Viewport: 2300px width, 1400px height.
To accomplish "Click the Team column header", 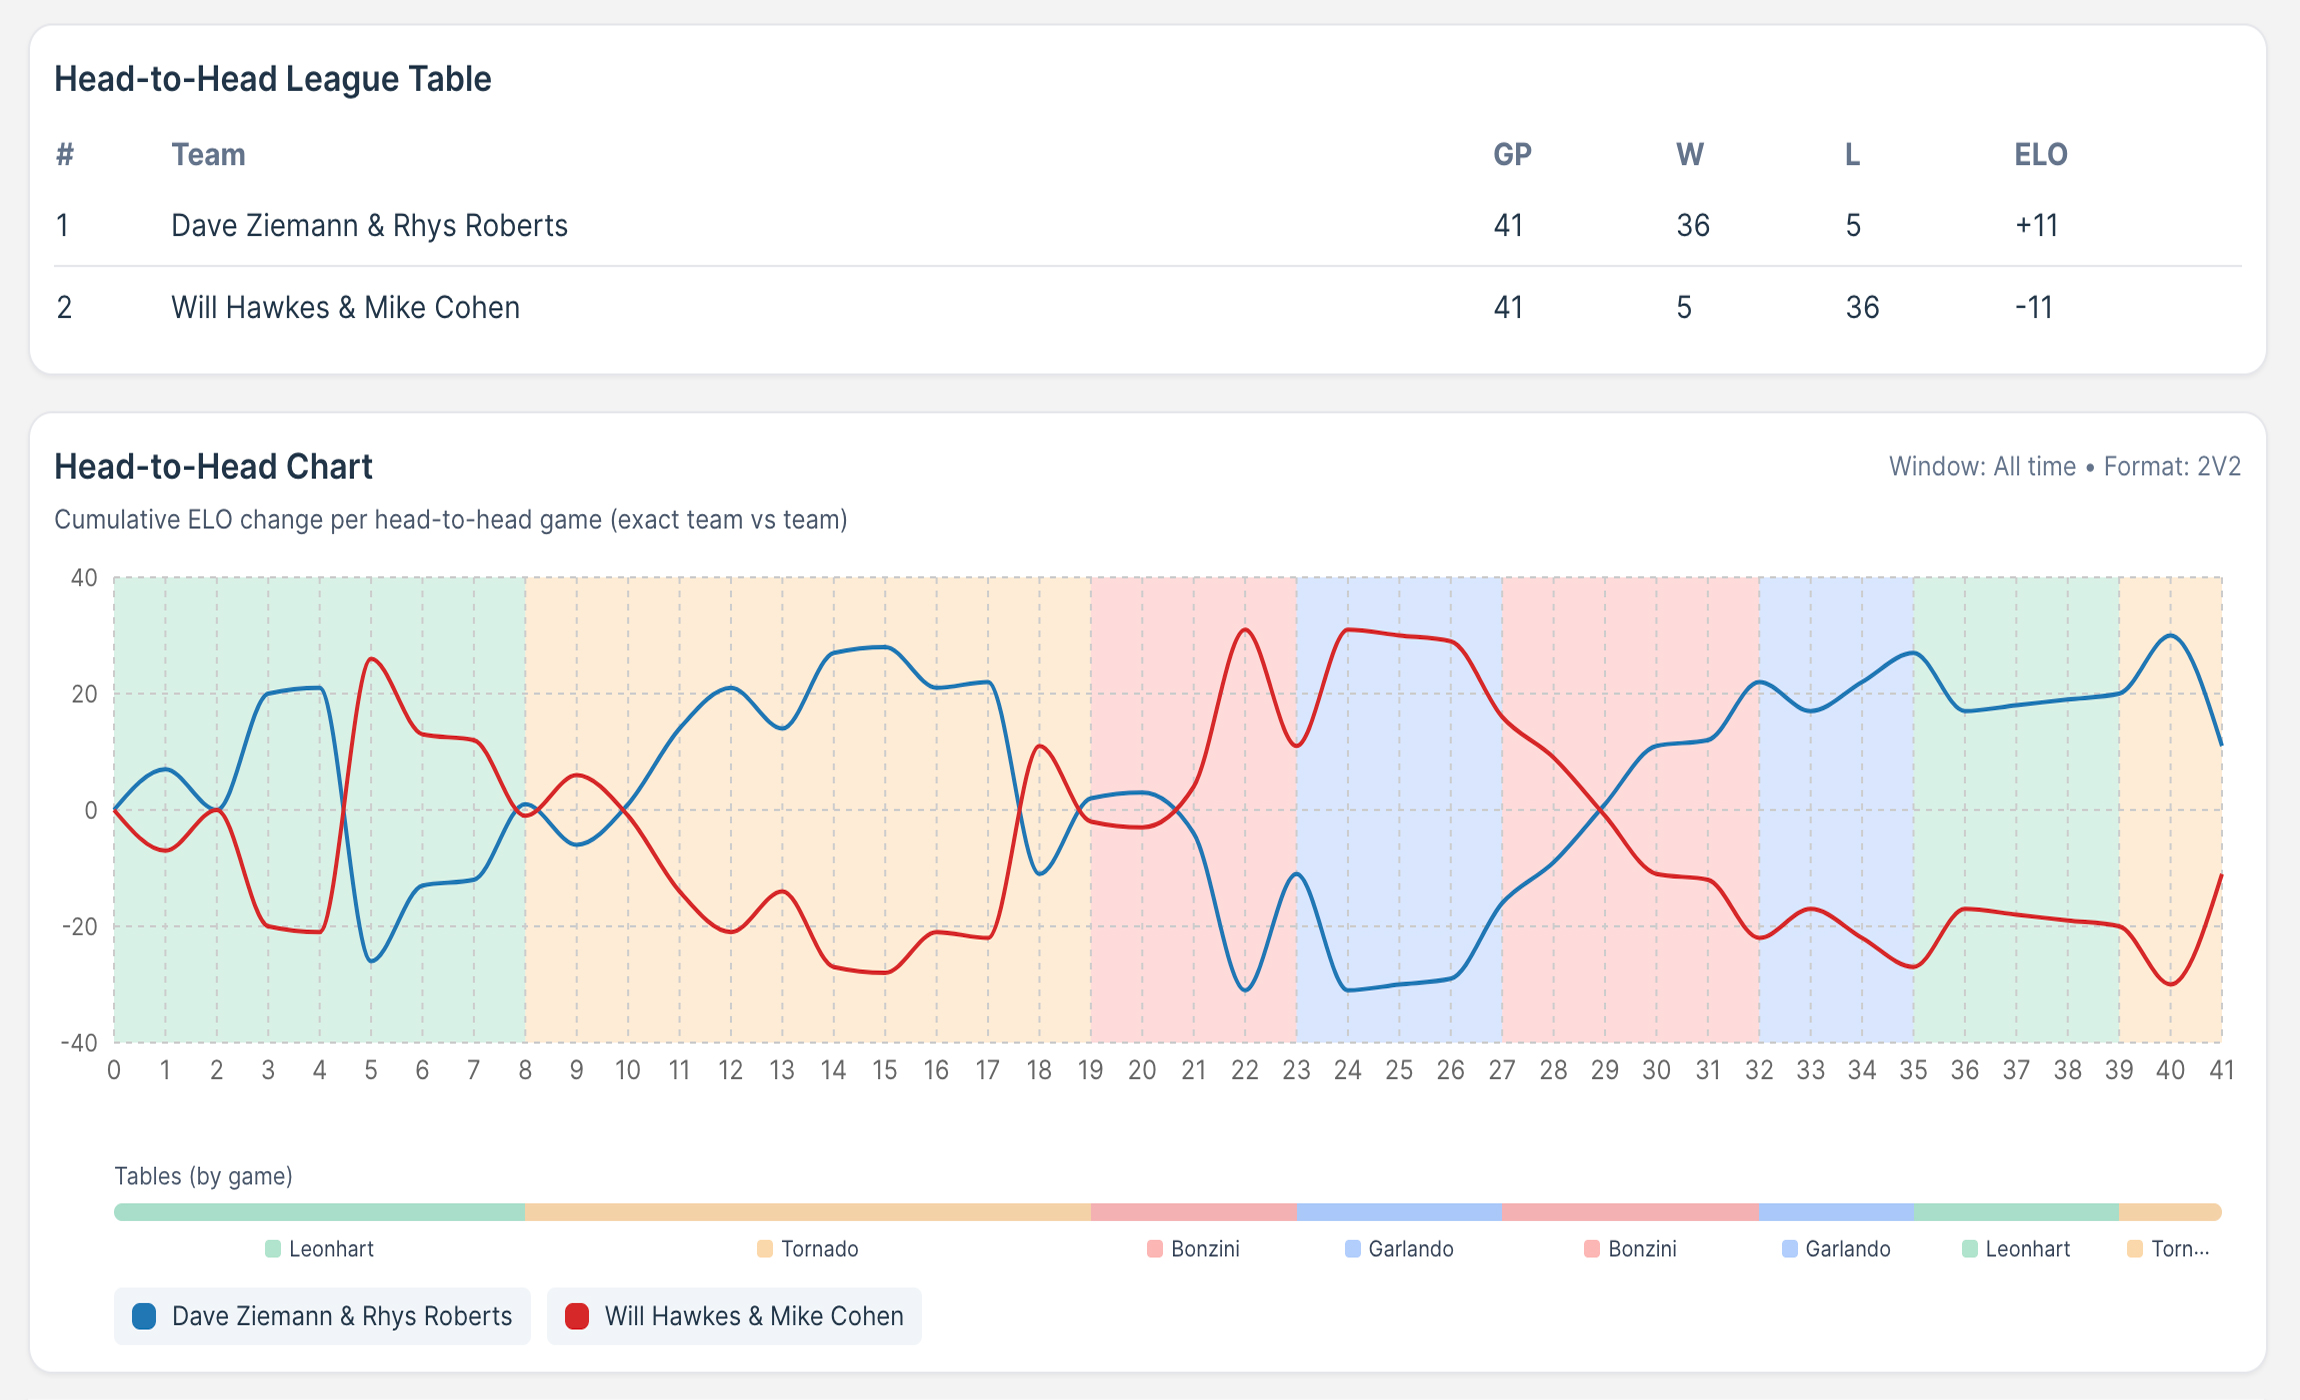I will [208, 155].
